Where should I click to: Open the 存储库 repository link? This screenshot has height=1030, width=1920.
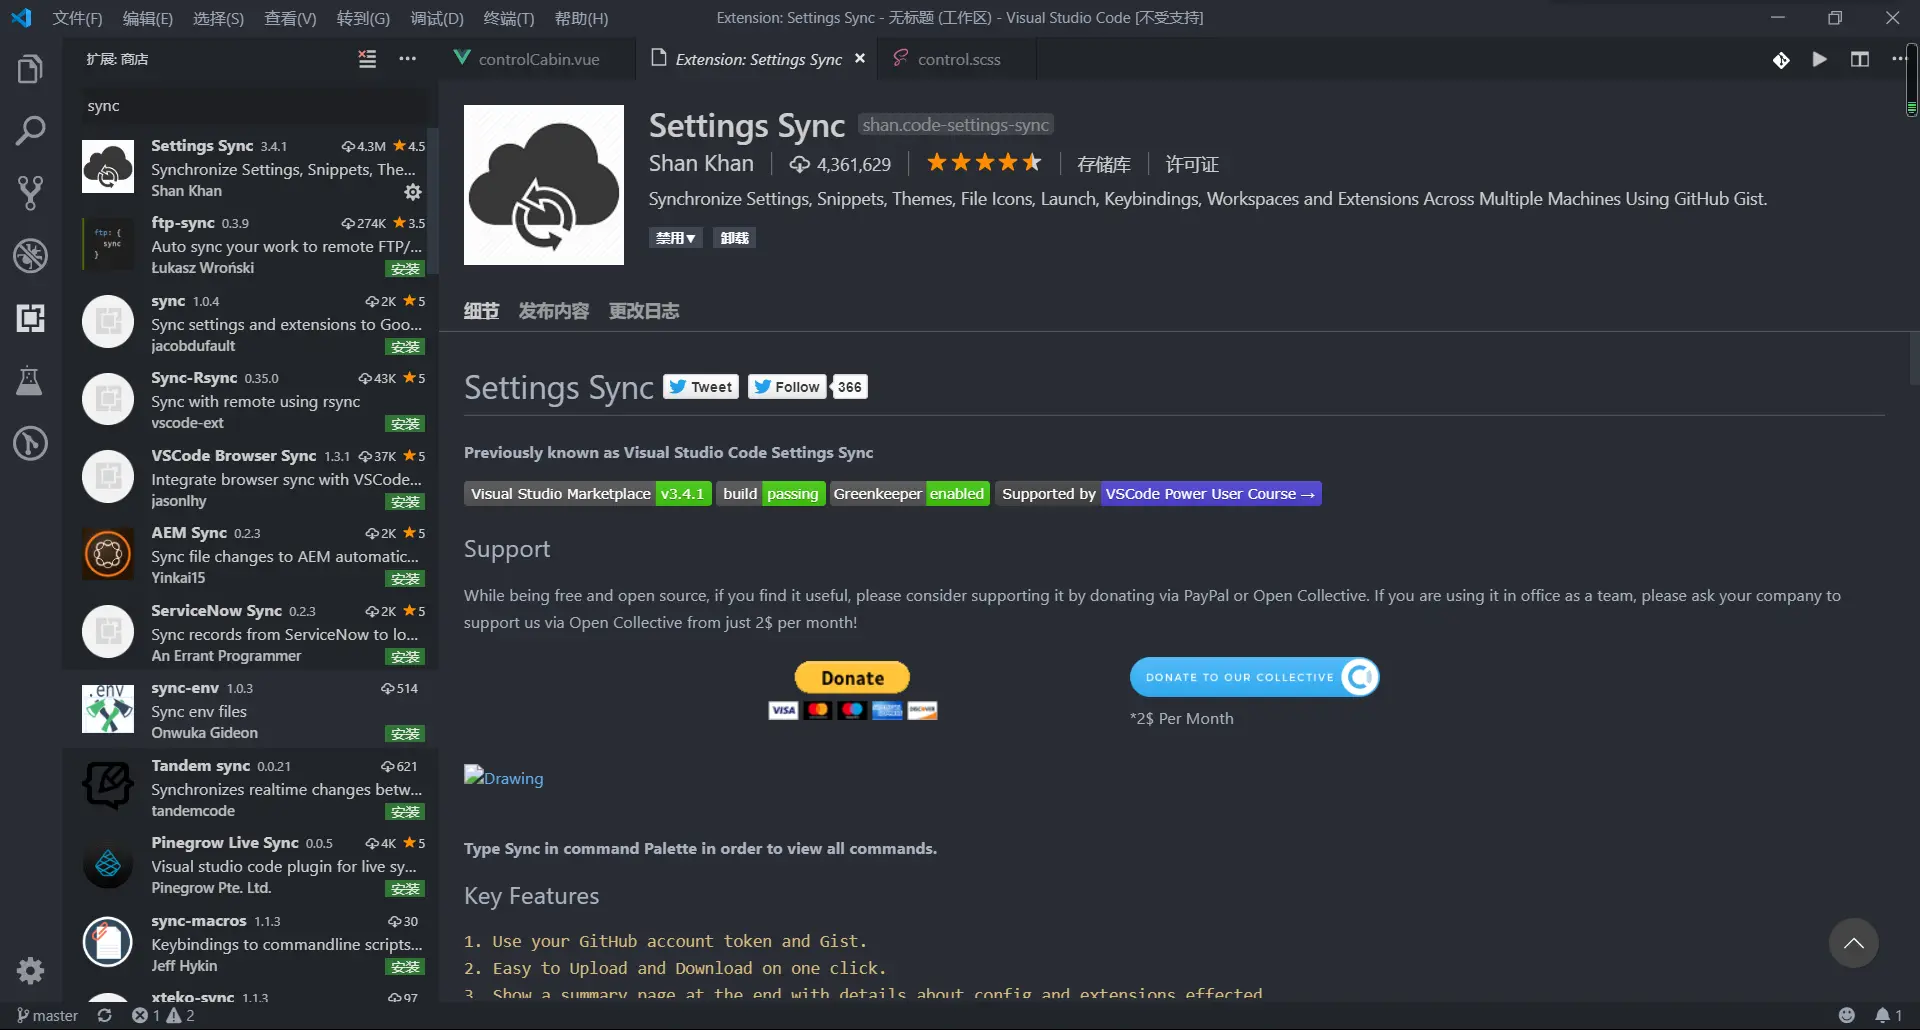[1104, 164]
